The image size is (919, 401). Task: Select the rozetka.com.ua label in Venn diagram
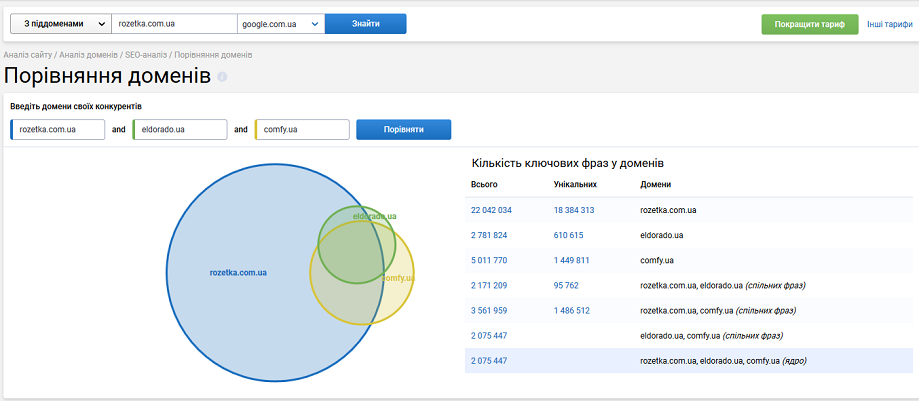coord(238,273)
